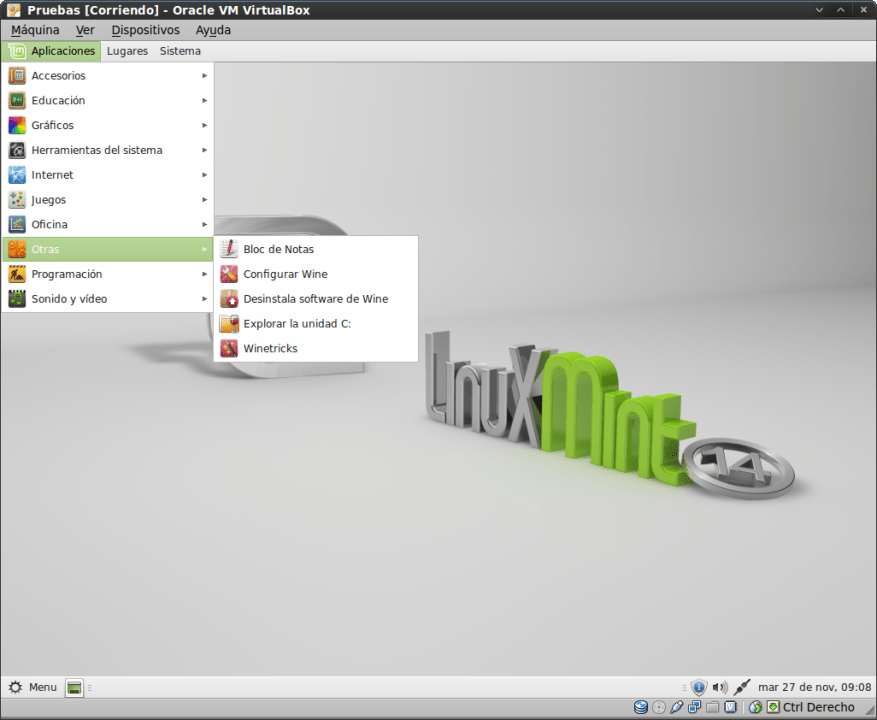
Task: Click the volume speaker icon in panel
Action: (719, 687)
